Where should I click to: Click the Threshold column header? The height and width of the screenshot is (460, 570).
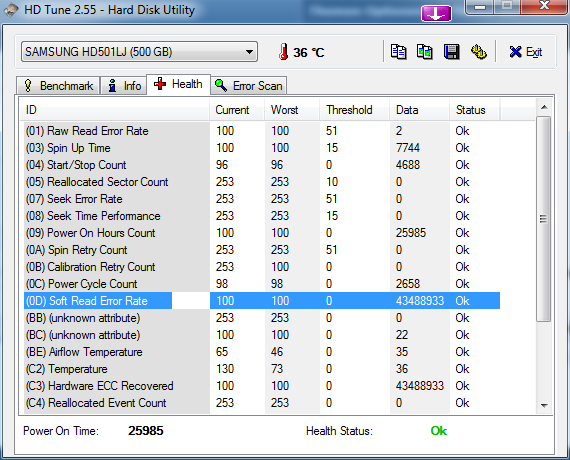pos(355,110)
